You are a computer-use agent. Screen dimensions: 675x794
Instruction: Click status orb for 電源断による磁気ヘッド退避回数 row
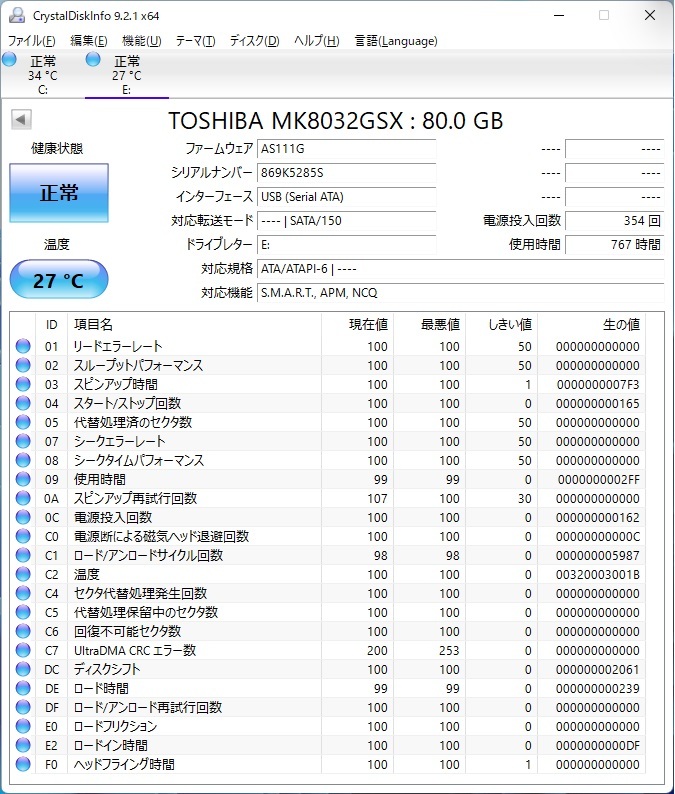[23, 536]
